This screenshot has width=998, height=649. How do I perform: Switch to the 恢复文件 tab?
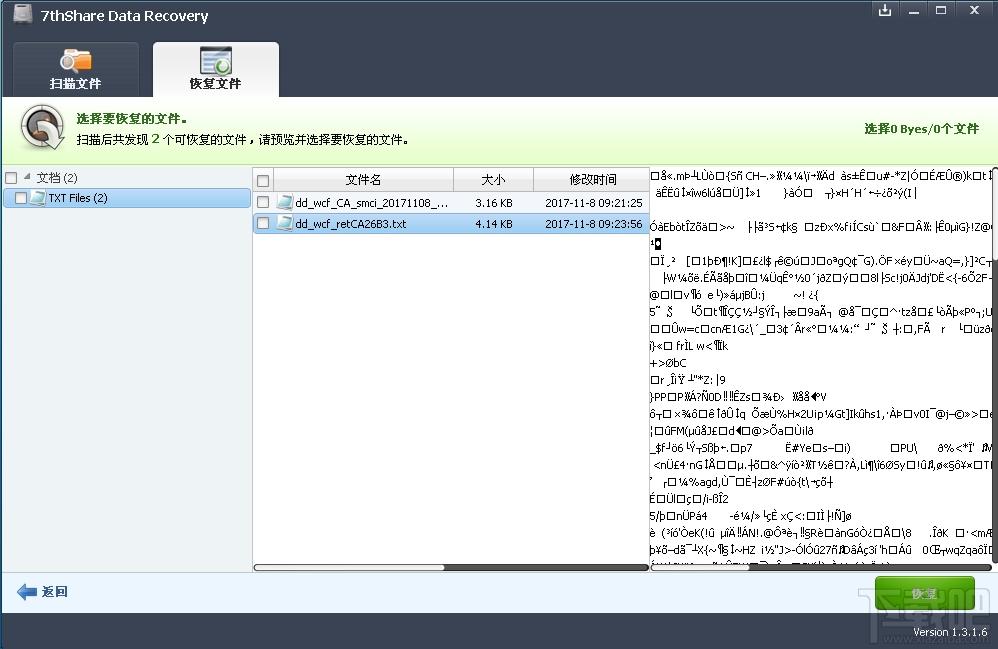pos(216,69)
